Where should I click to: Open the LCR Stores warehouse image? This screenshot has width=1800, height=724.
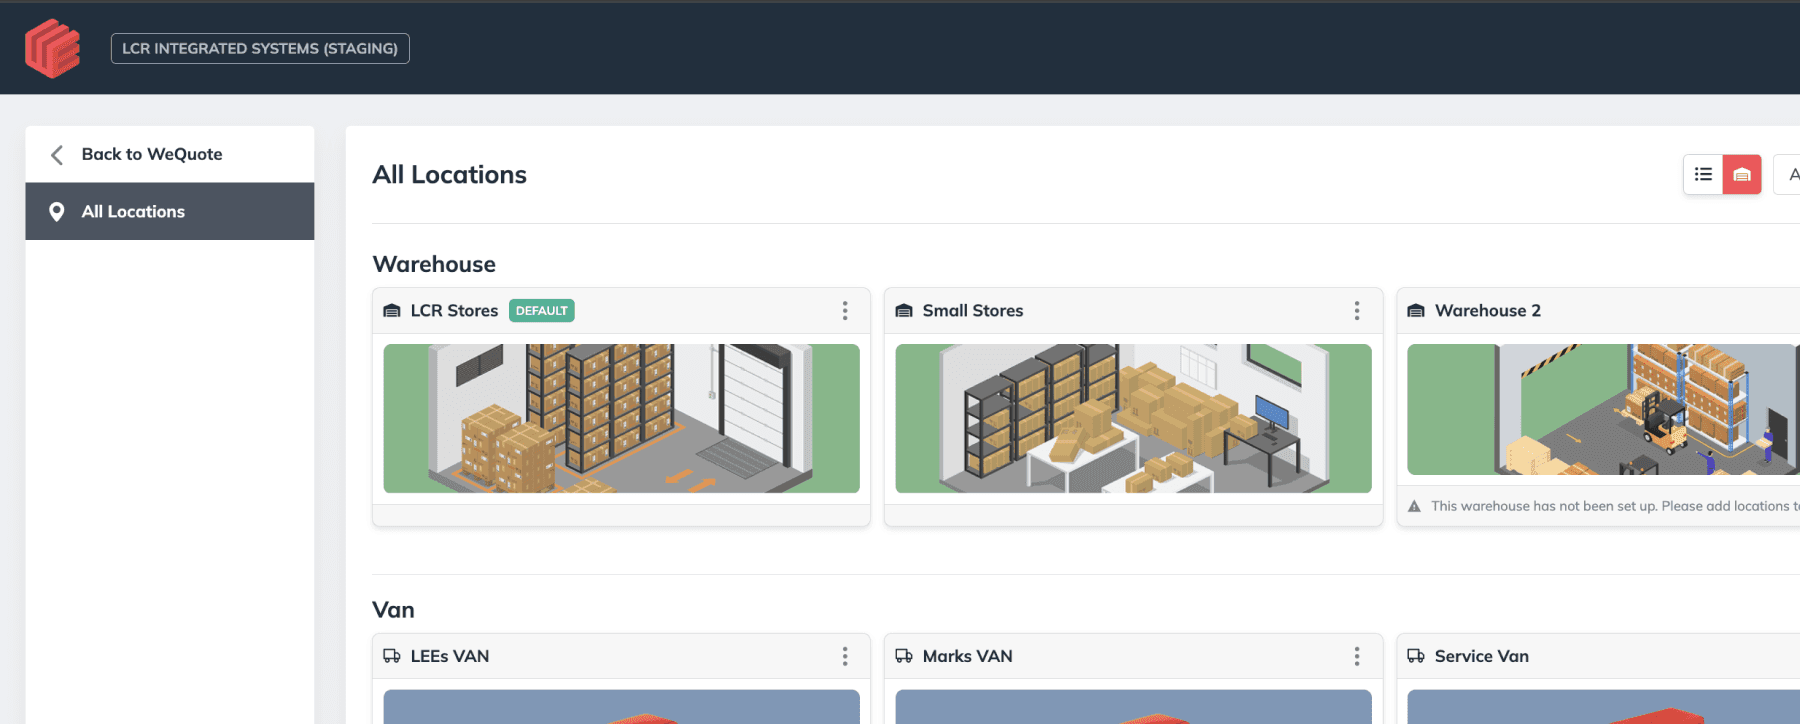[621, 418]
